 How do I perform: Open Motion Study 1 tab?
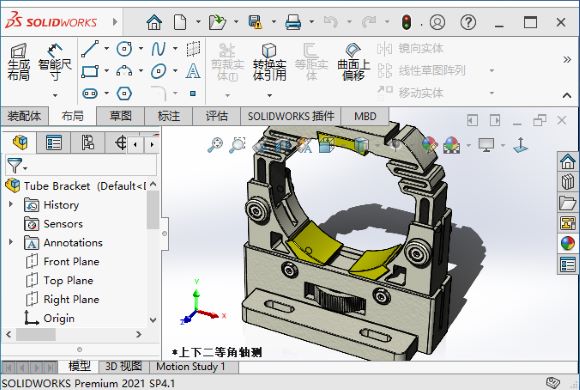click(190, 367)
